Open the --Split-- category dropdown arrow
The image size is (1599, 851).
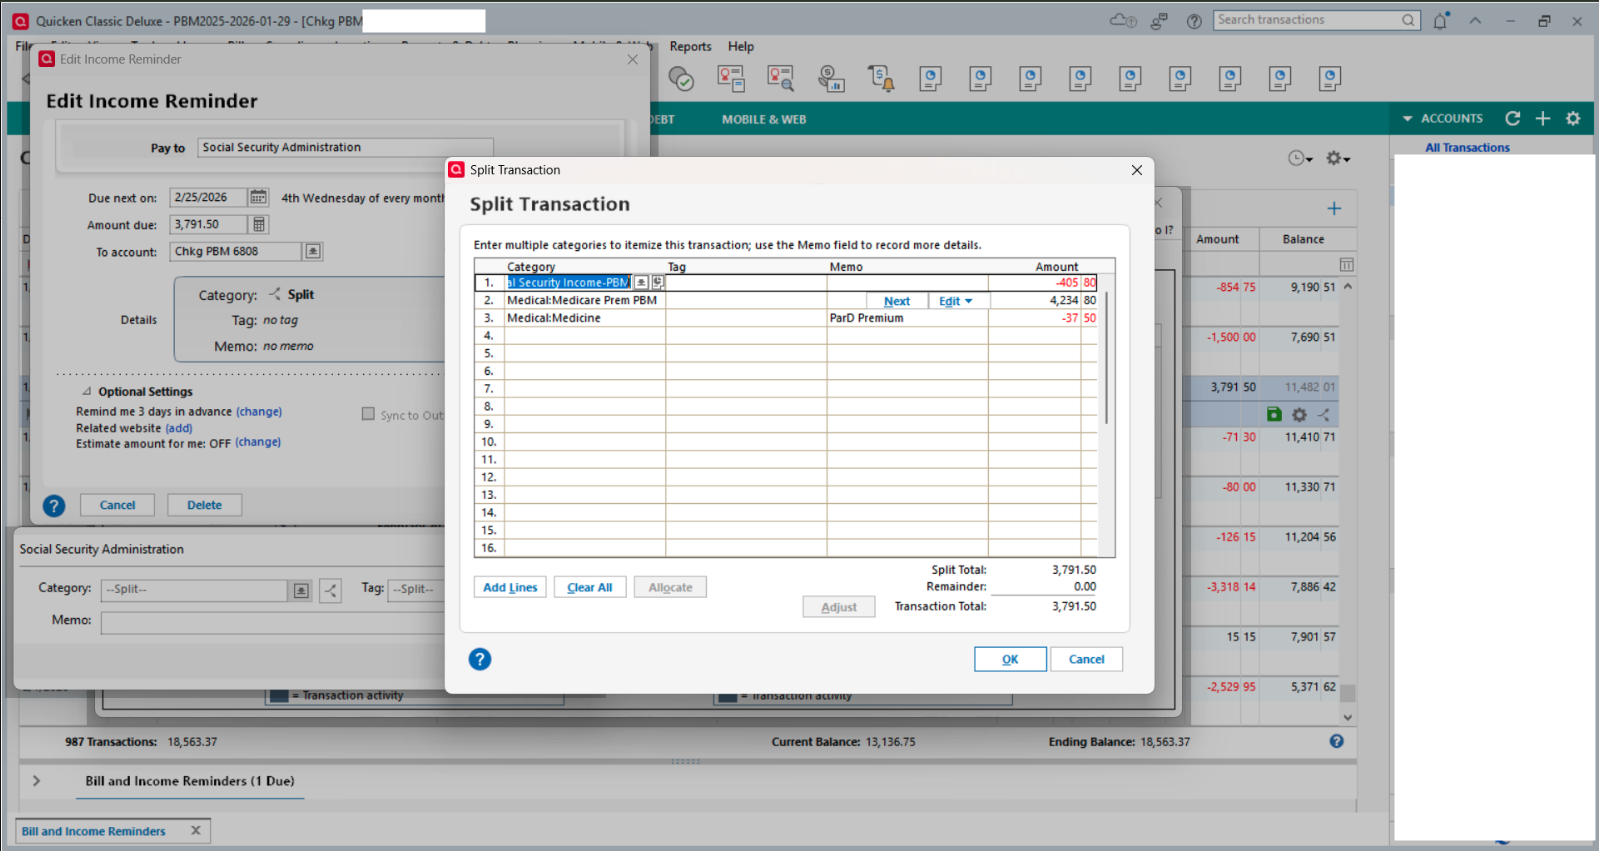tap(301, 590)
